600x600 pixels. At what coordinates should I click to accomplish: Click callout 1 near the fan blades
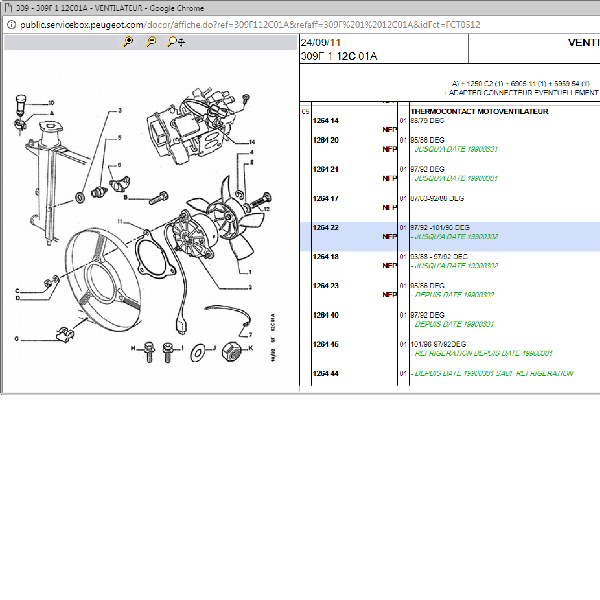point(250,272)
